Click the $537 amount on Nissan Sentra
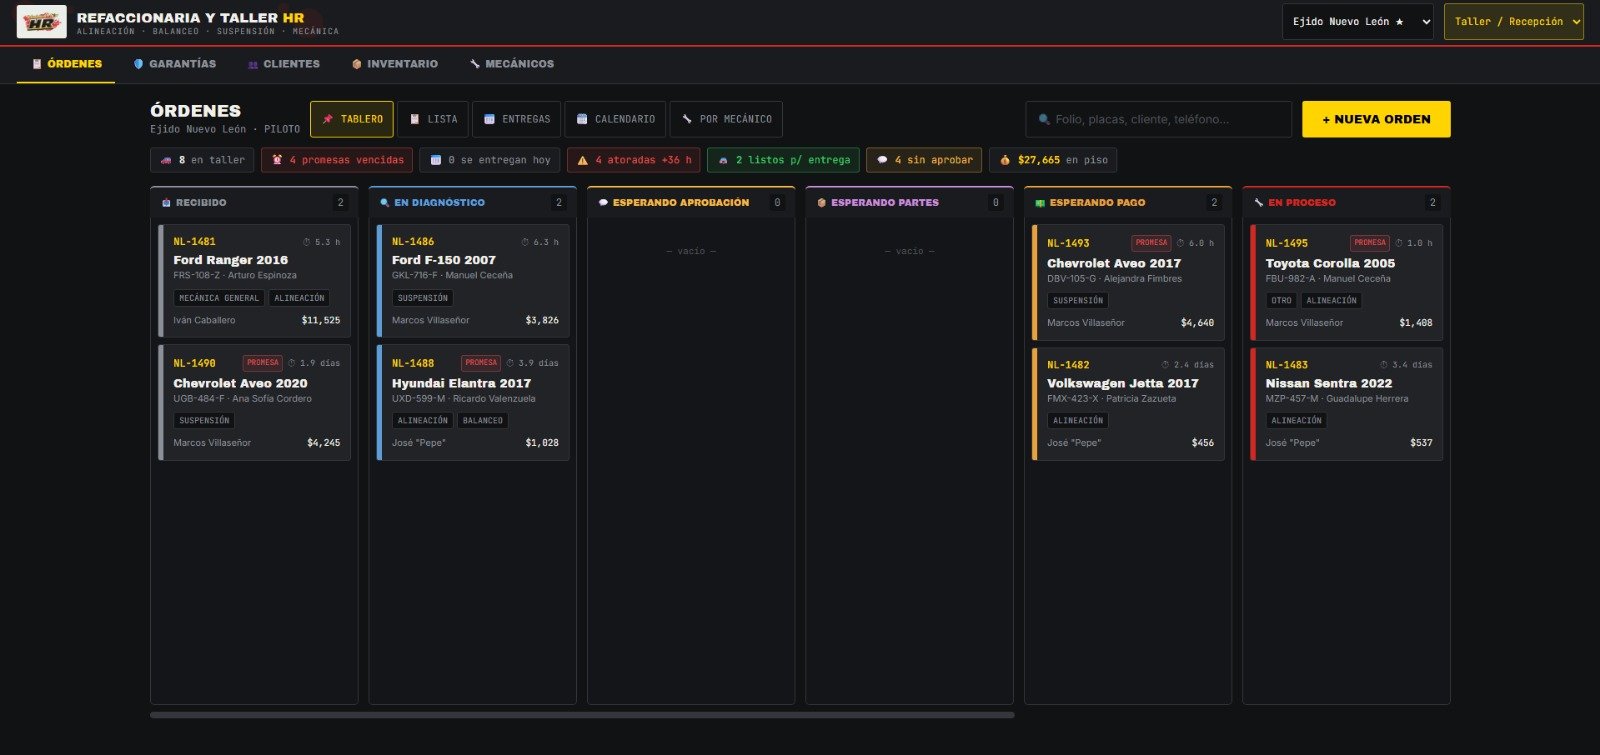The height and width of the screenshot is (755, 1600). pyautogui.click(x=1421, y=443)
